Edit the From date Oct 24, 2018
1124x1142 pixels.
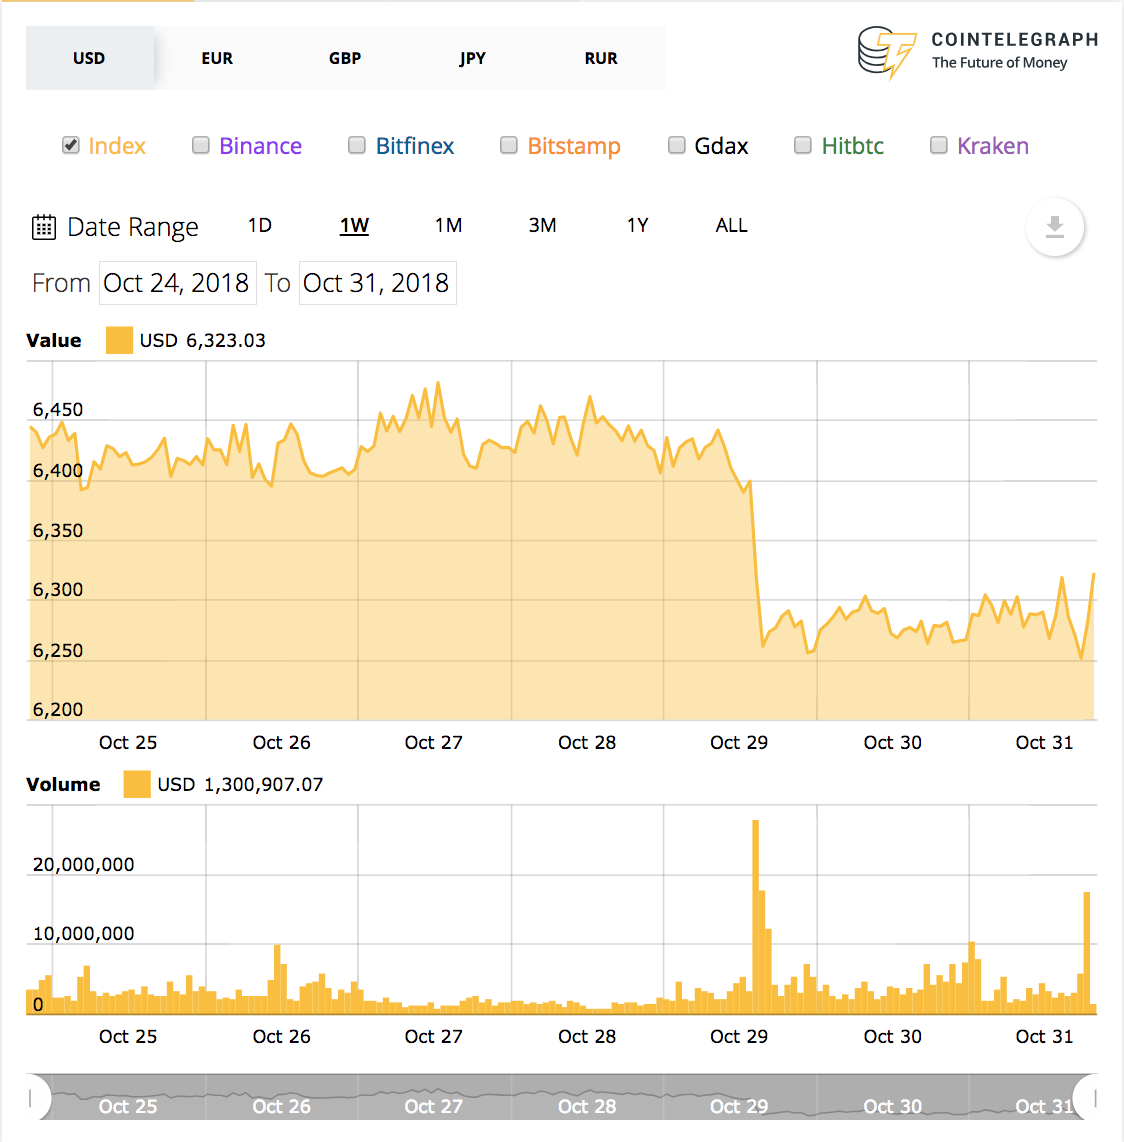tap(177, 283)
